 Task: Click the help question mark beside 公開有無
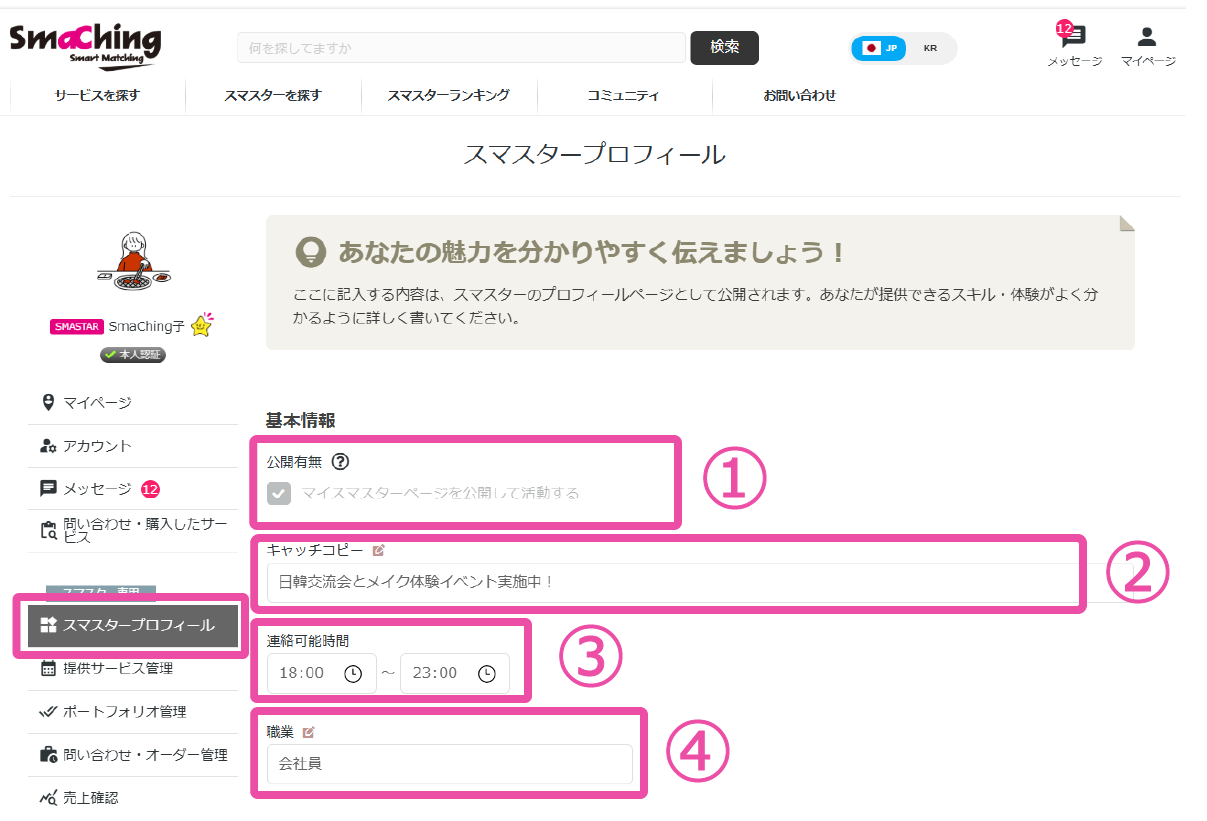[x=340, y=462]
